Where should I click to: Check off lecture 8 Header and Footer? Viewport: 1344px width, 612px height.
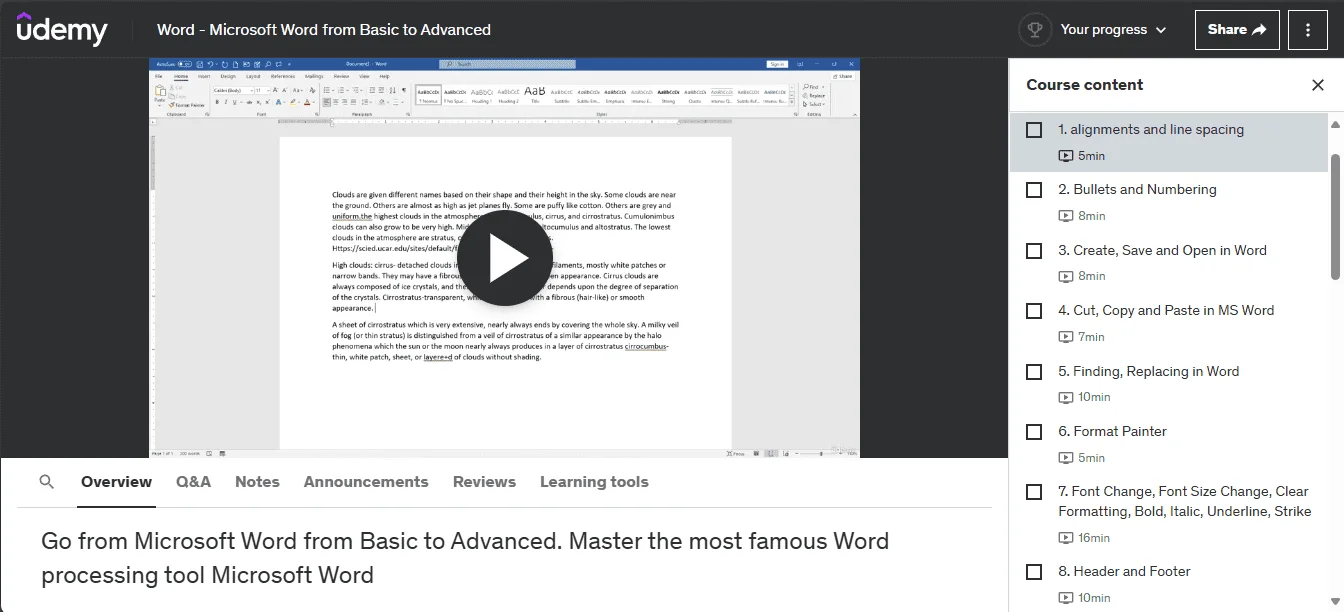[x=1034, y=572]
